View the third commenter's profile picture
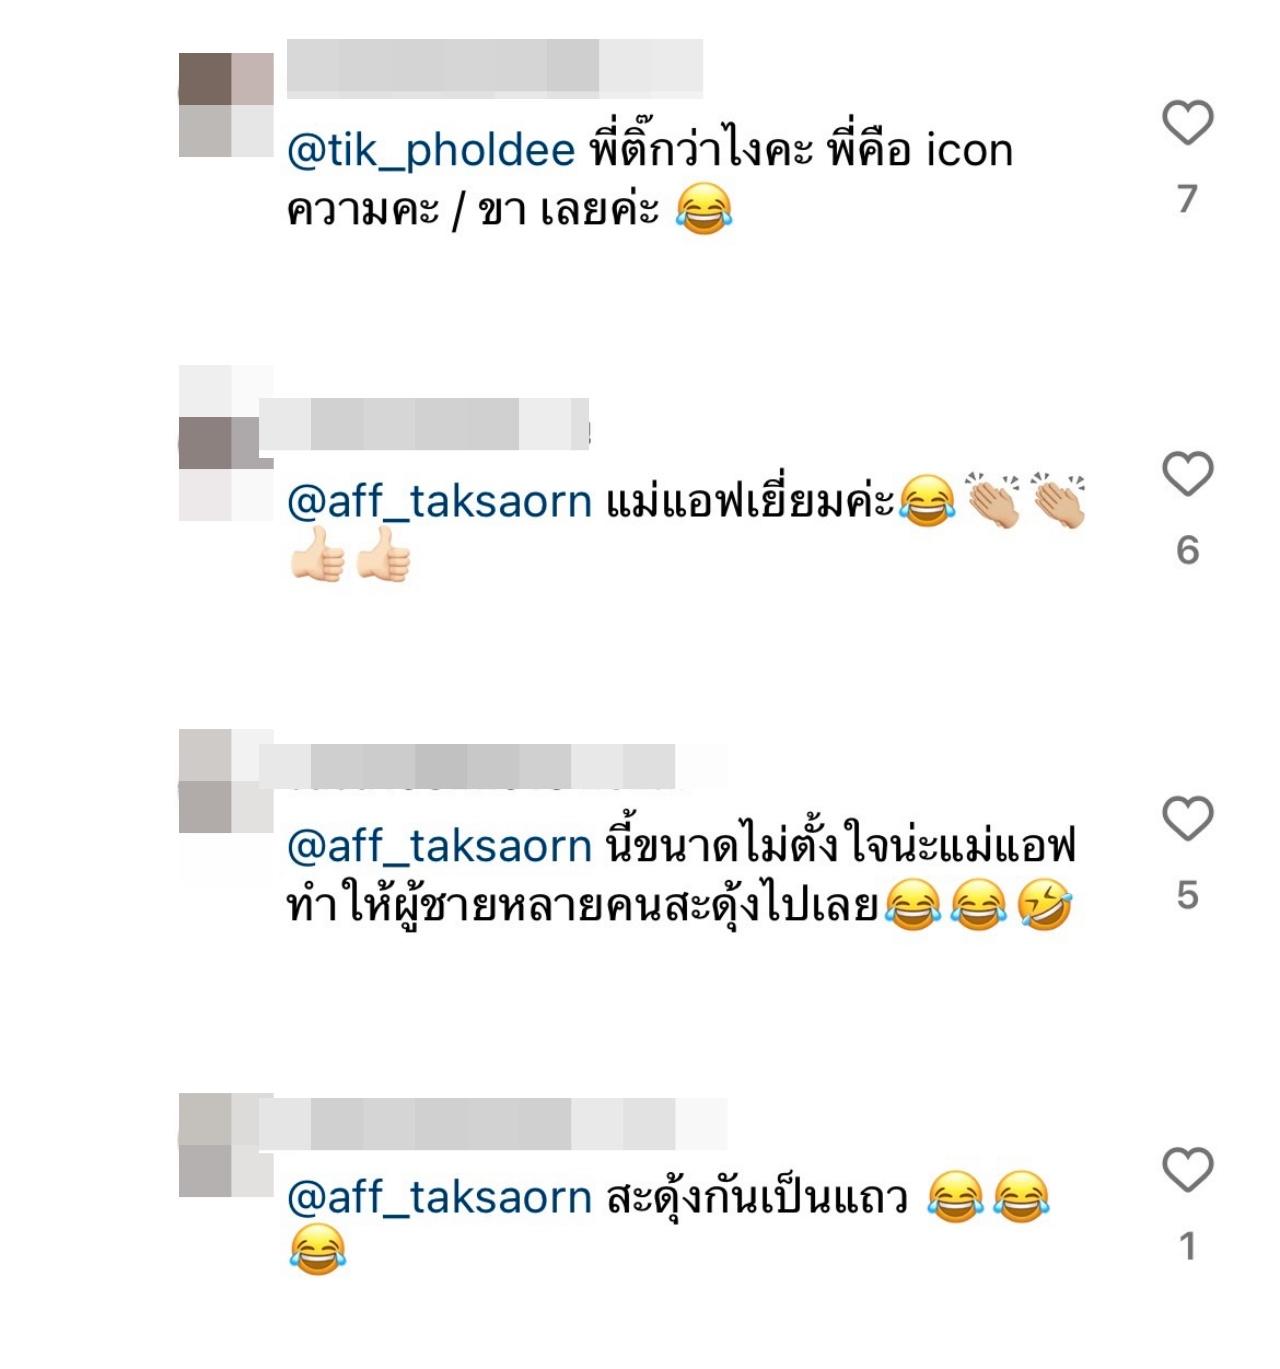Image resolution: width=1280 pixels, height=1369 pixels. 226,781
